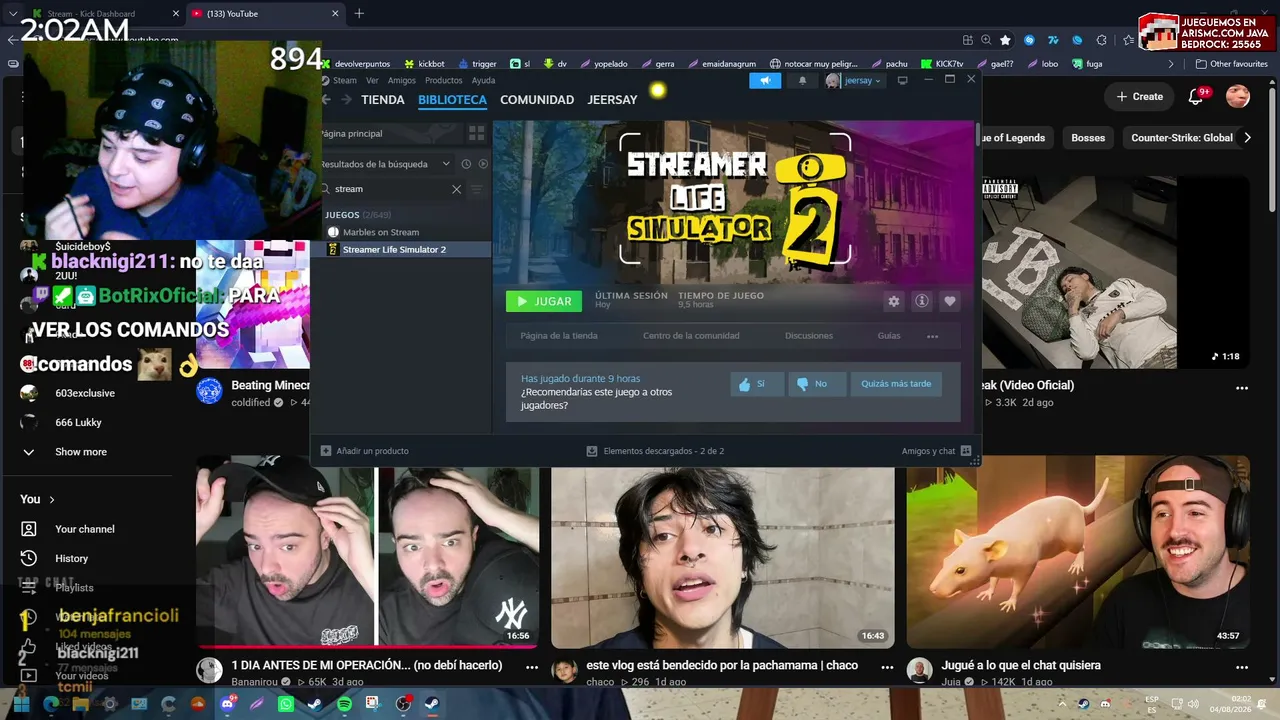This screenshot has width=1280, height=720.
Task: Open Steam notifications bell
Action: [802, 81]
